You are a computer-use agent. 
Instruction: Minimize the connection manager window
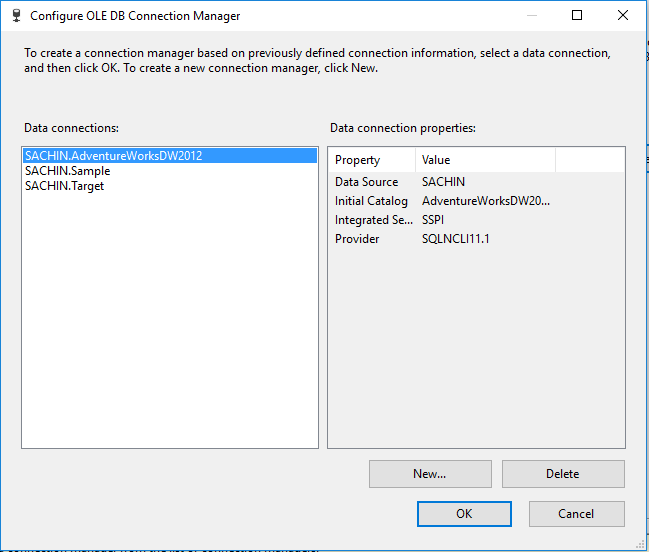[531, 16]
